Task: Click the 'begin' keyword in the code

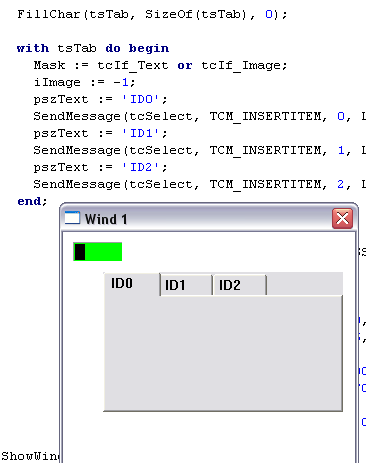Action: (149, 49)
